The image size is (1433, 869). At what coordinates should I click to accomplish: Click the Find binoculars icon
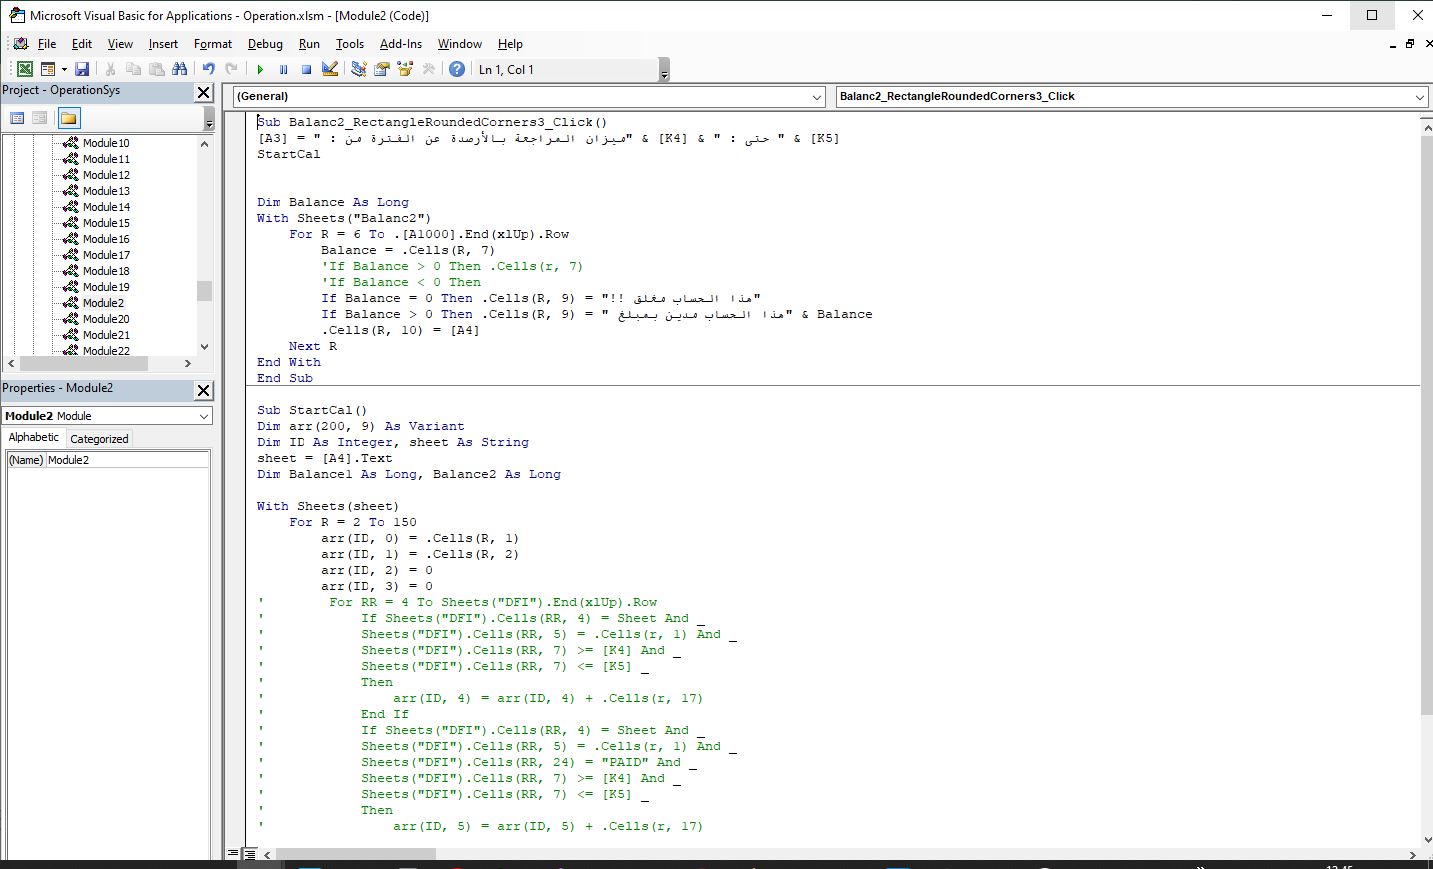pos(179,69)
